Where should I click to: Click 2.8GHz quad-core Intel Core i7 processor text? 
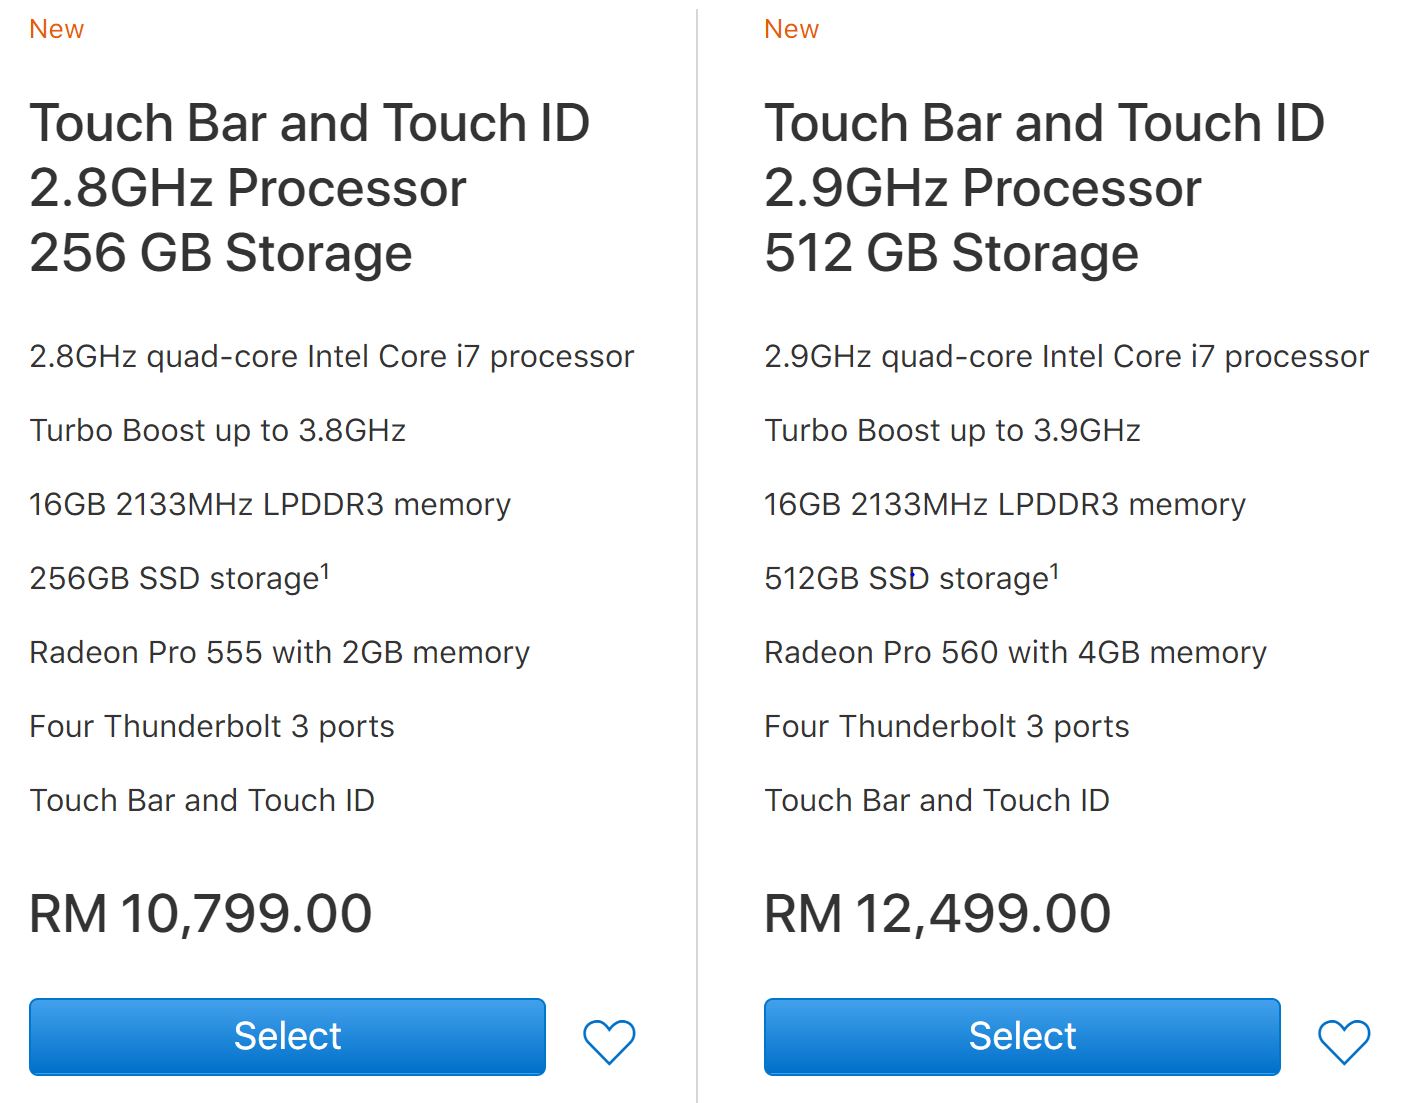tap(331, 356)
